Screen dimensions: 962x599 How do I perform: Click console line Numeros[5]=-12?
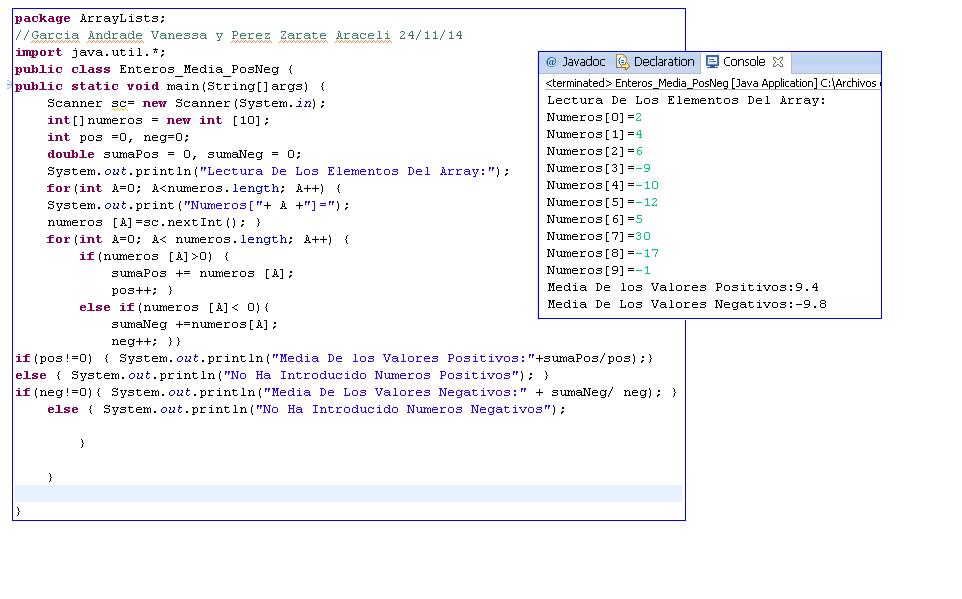[602, 203]
